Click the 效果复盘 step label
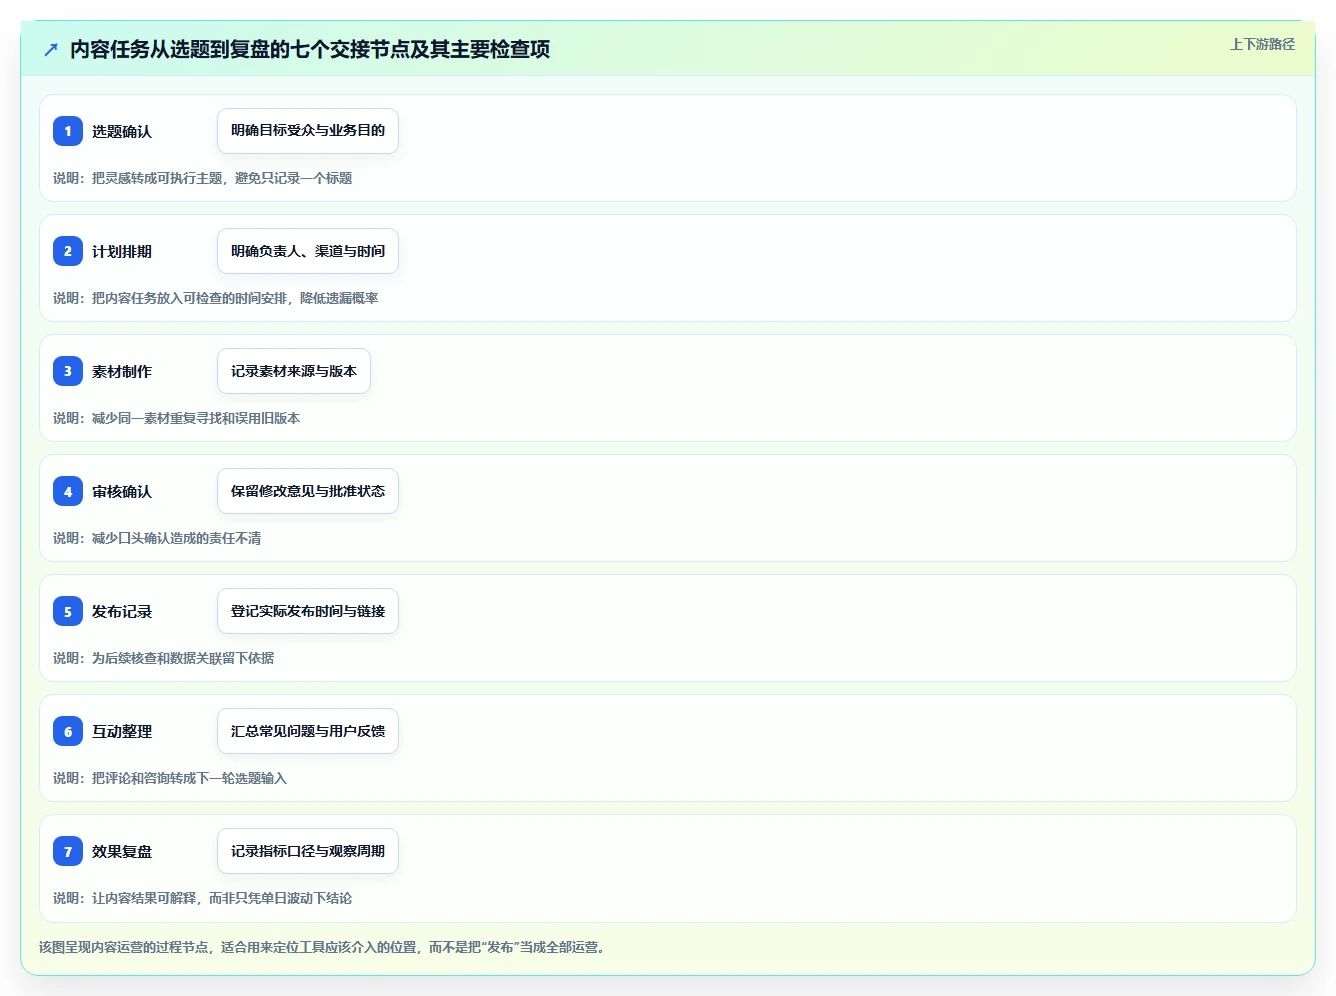The height and width of the screenshot is (996, 1336). click(122, 851)
